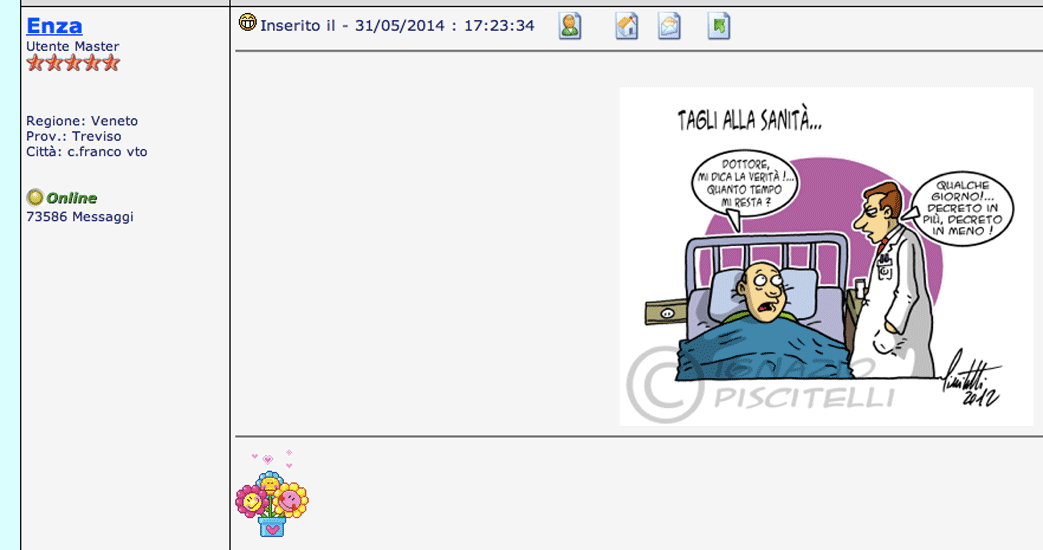Select the text 'Prov.: Treviso'
The width and height of the screenshot is (1043, 550).
point(74,136)
